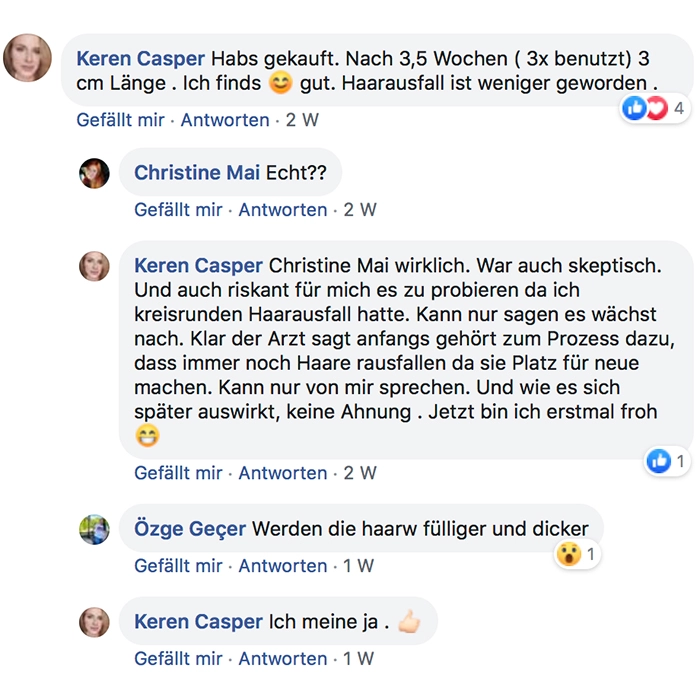
Task: Like Özge Geçer's comment
Action: 179,566
